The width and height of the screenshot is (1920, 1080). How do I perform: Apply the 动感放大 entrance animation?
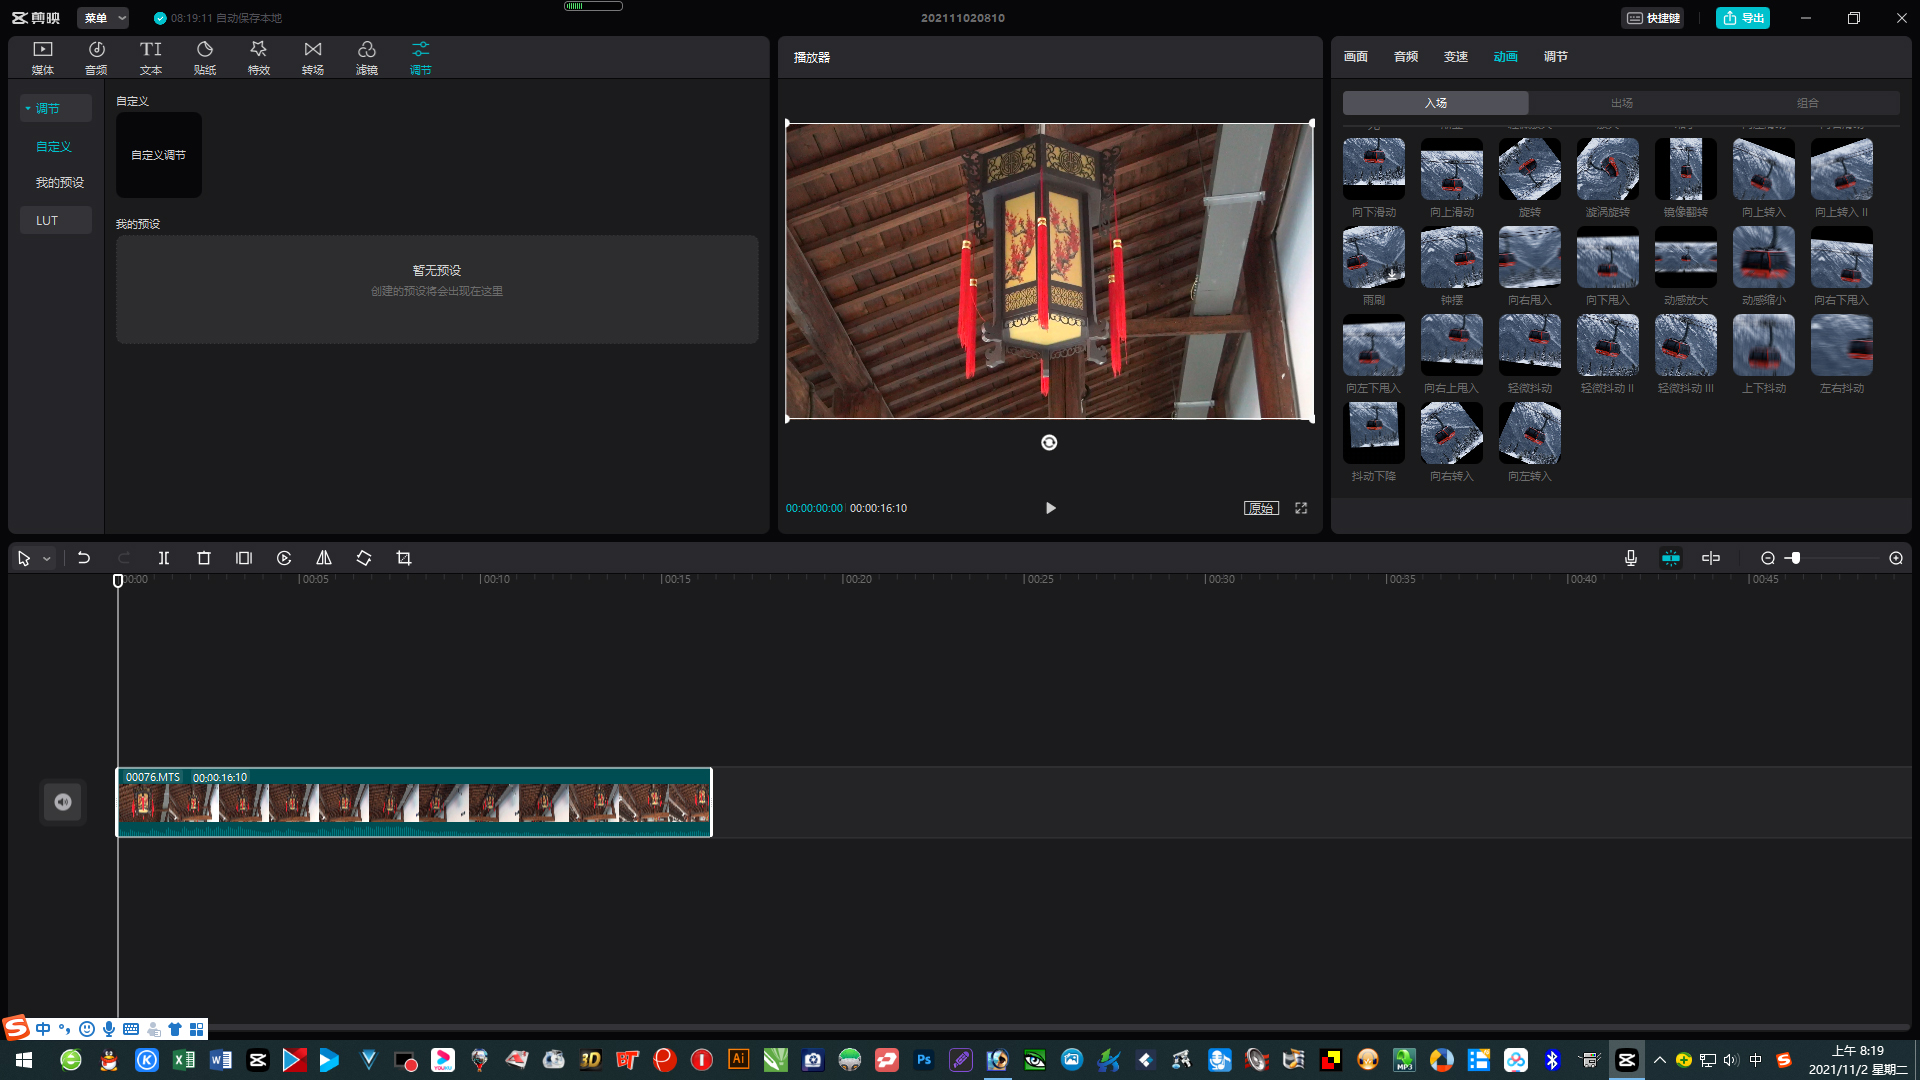coord(1686,257)
